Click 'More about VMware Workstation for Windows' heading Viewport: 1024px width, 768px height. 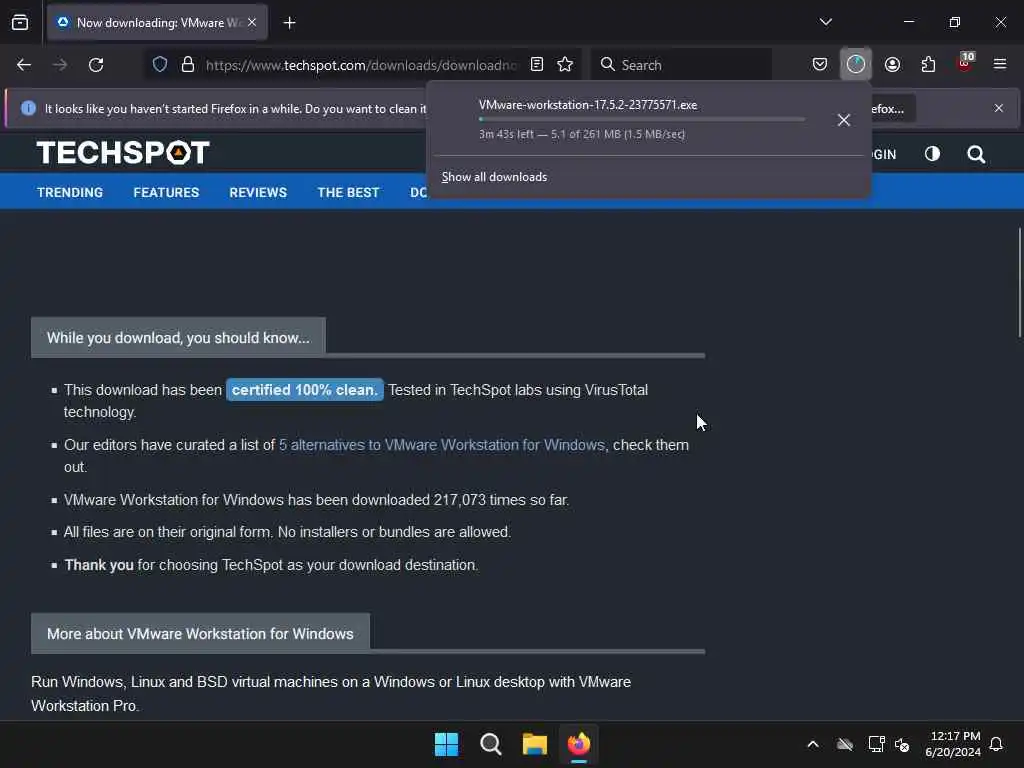click(200, 634)
